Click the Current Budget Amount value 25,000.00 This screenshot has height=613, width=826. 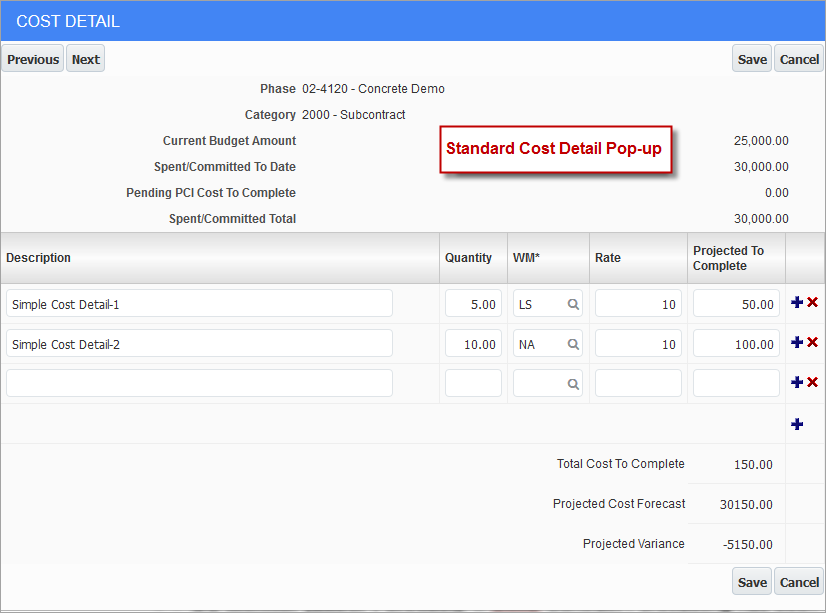tap(761, 141)
